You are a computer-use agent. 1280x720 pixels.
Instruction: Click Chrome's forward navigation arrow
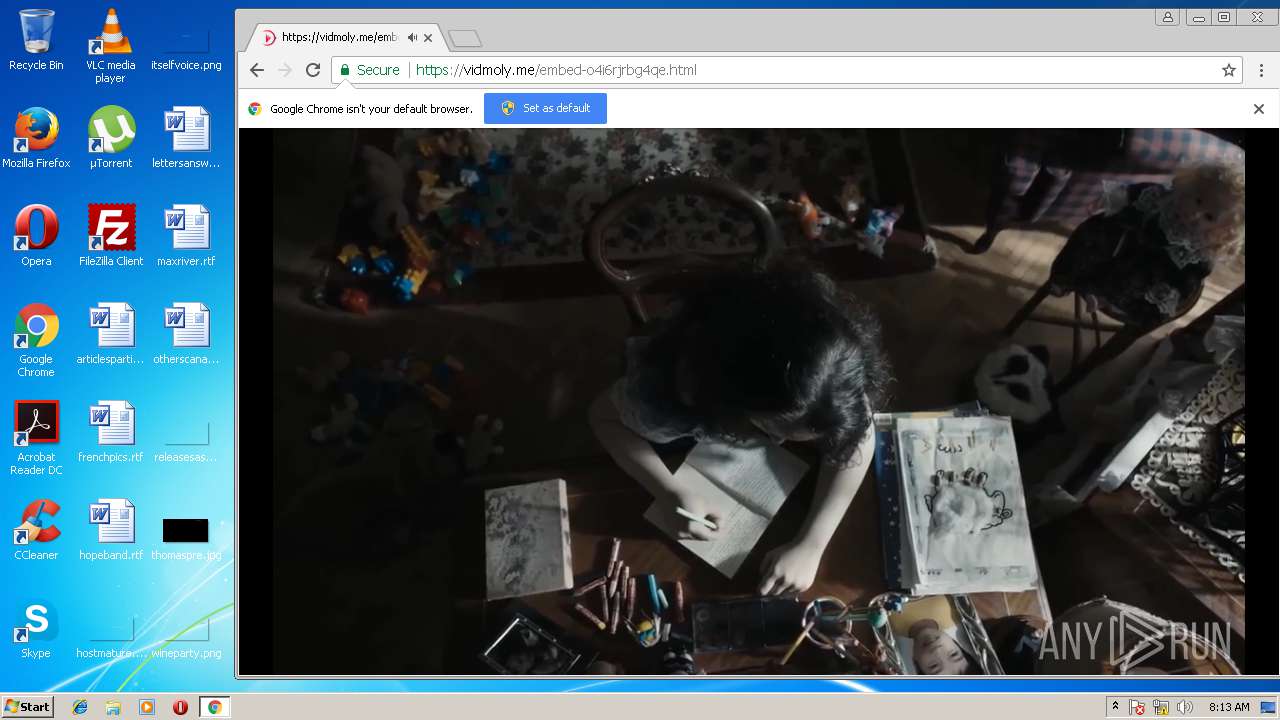coord(285,70)
